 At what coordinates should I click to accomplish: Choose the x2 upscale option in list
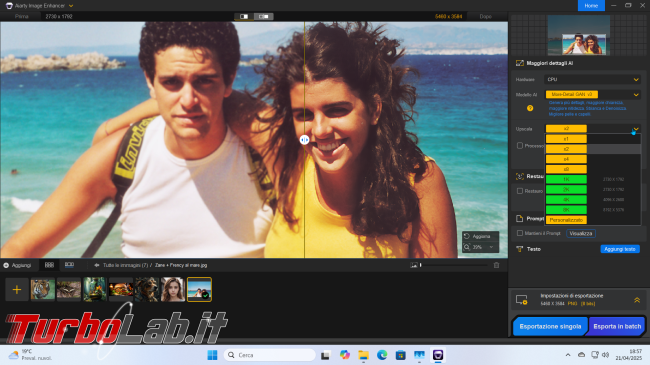[566, 149]
